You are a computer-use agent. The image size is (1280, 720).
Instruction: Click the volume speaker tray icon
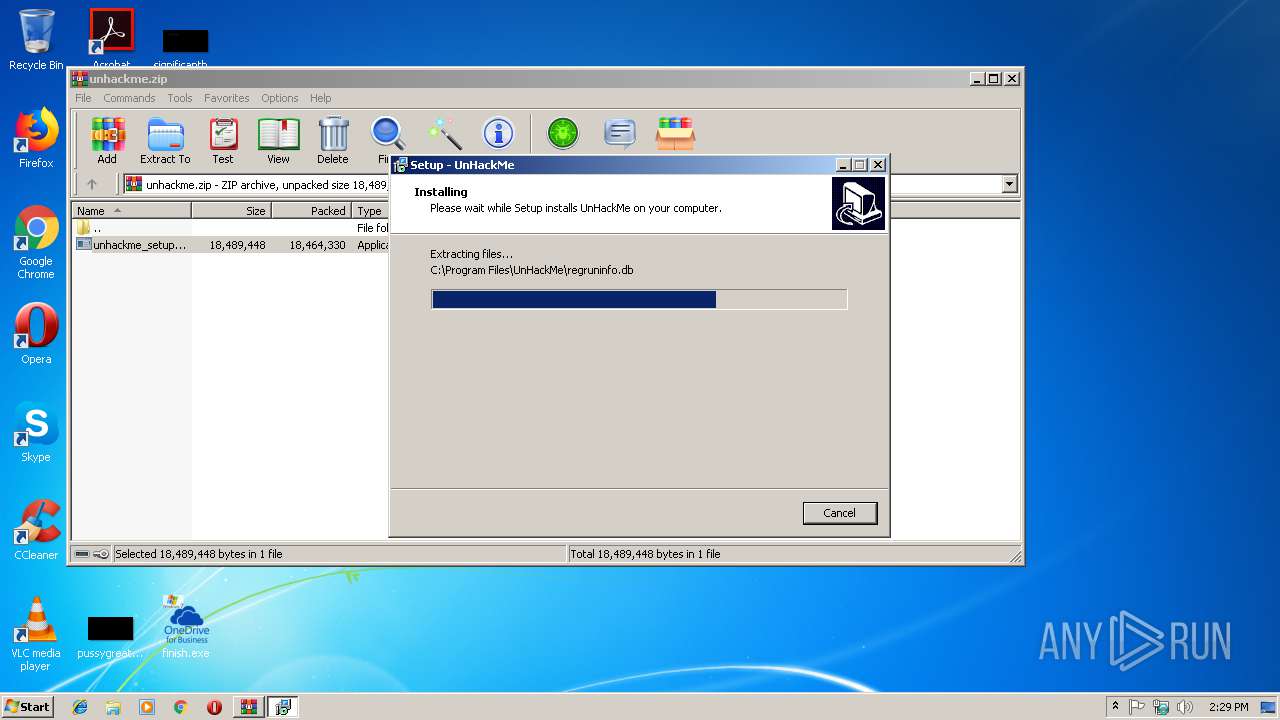[x=1185, y=707]
